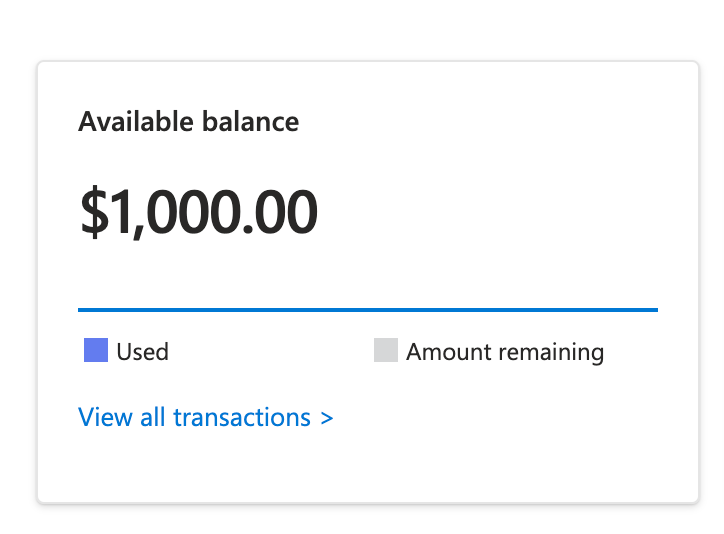
Task: Click the gray Amount remaining legend square
Action: 386,351
